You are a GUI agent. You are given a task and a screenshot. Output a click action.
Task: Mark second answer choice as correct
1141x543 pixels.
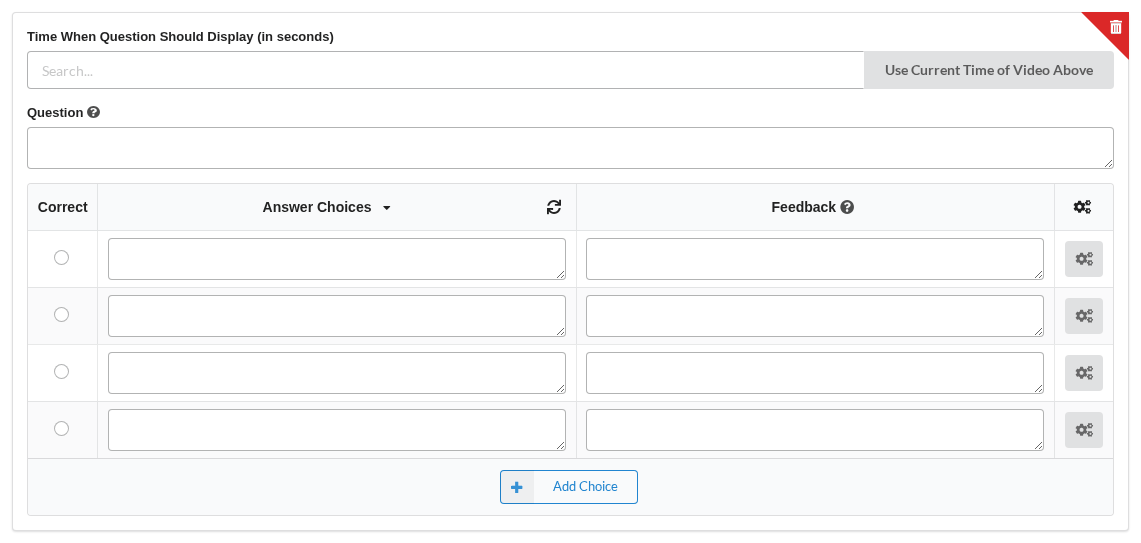click(62, 314)
